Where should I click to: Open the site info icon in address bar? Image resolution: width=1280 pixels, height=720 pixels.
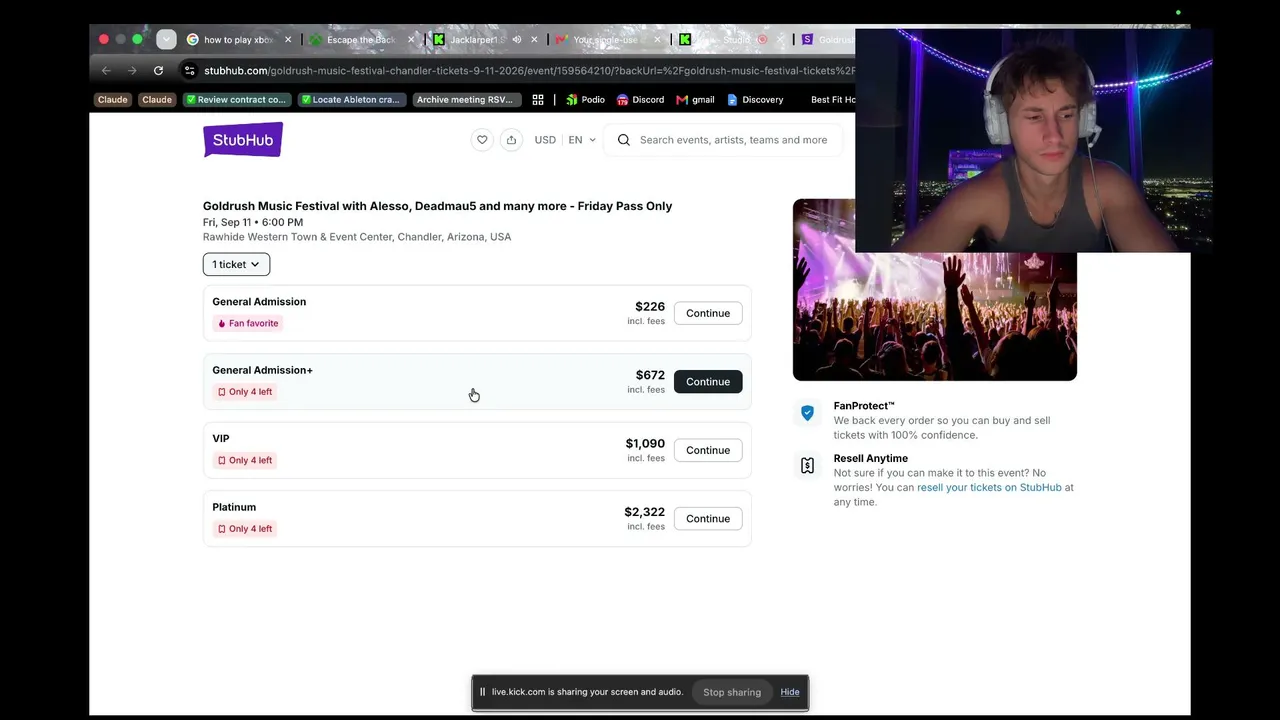point(190,70)
